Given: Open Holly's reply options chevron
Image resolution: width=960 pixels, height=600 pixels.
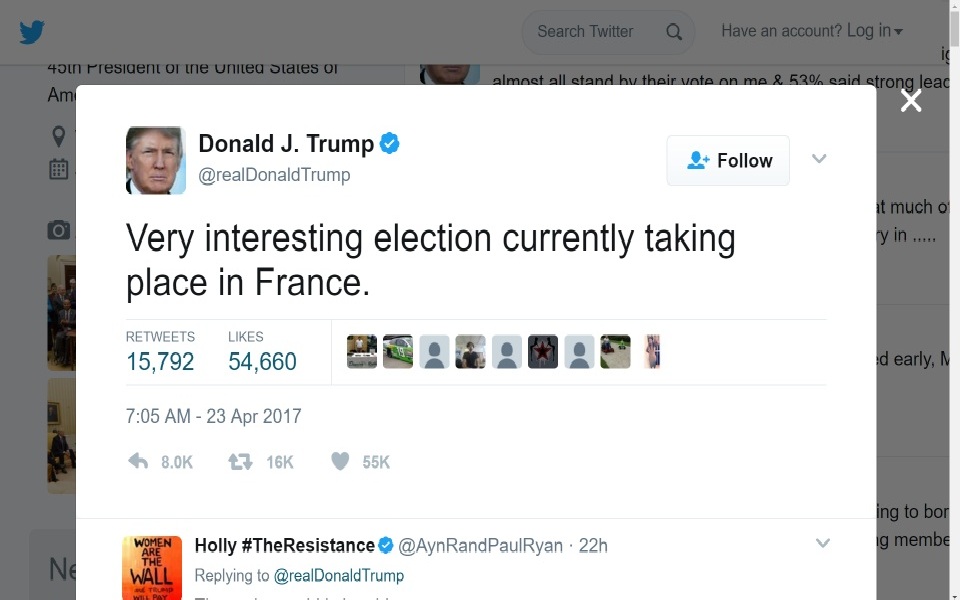Looking at the screenshot, I should (x=822, y=543).
